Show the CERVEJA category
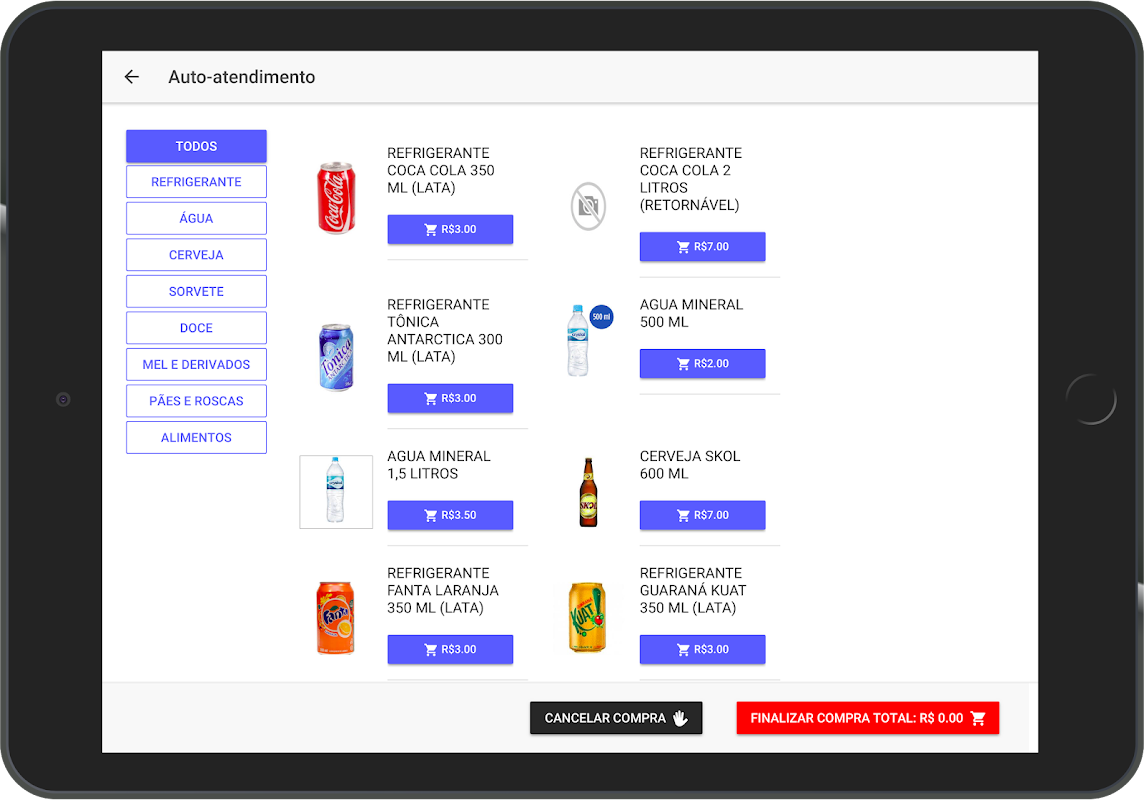 (x=196, y=255)
